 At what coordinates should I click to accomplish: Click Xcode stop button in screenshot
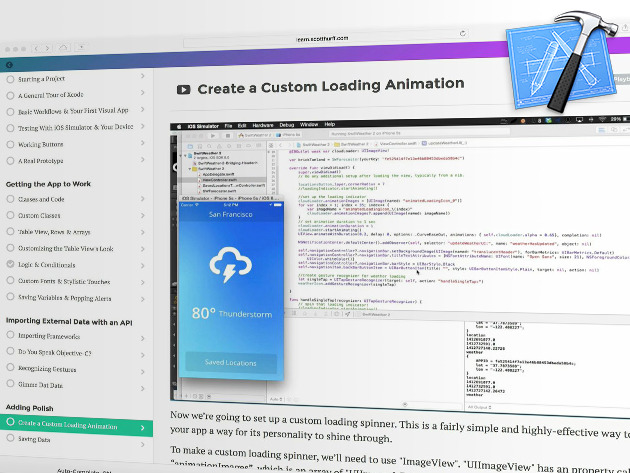(228, 136)
